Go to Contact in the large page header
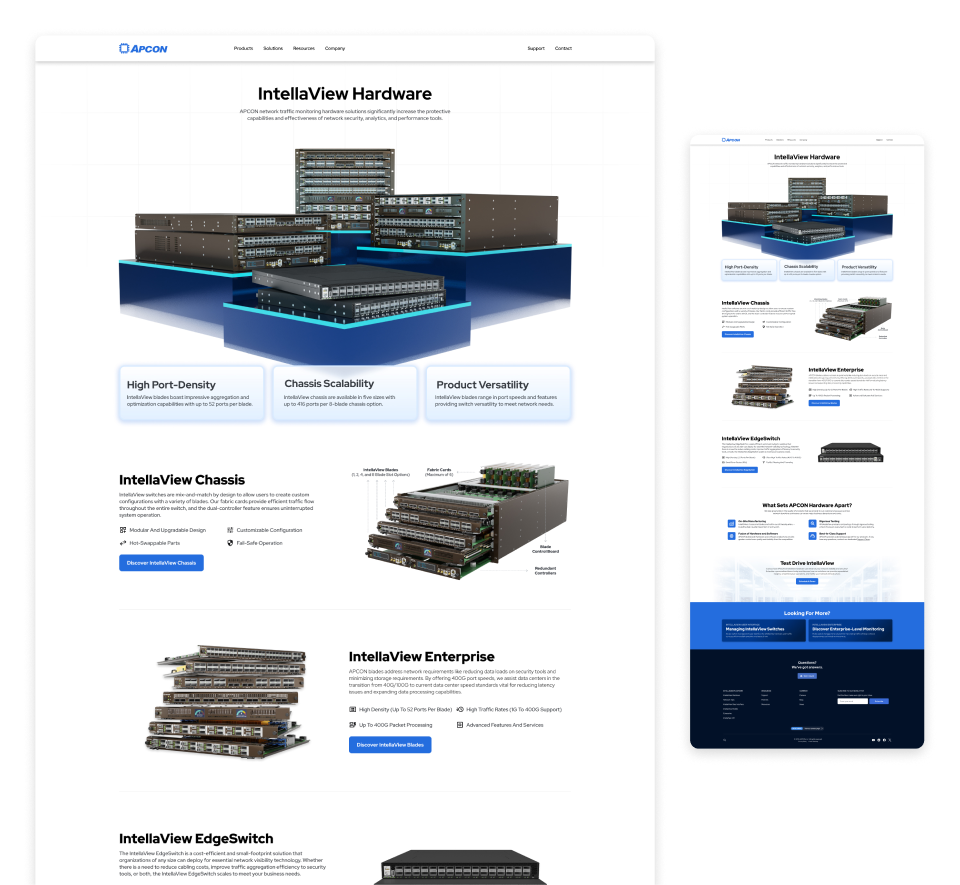960x885 pixels. (563, 48)
